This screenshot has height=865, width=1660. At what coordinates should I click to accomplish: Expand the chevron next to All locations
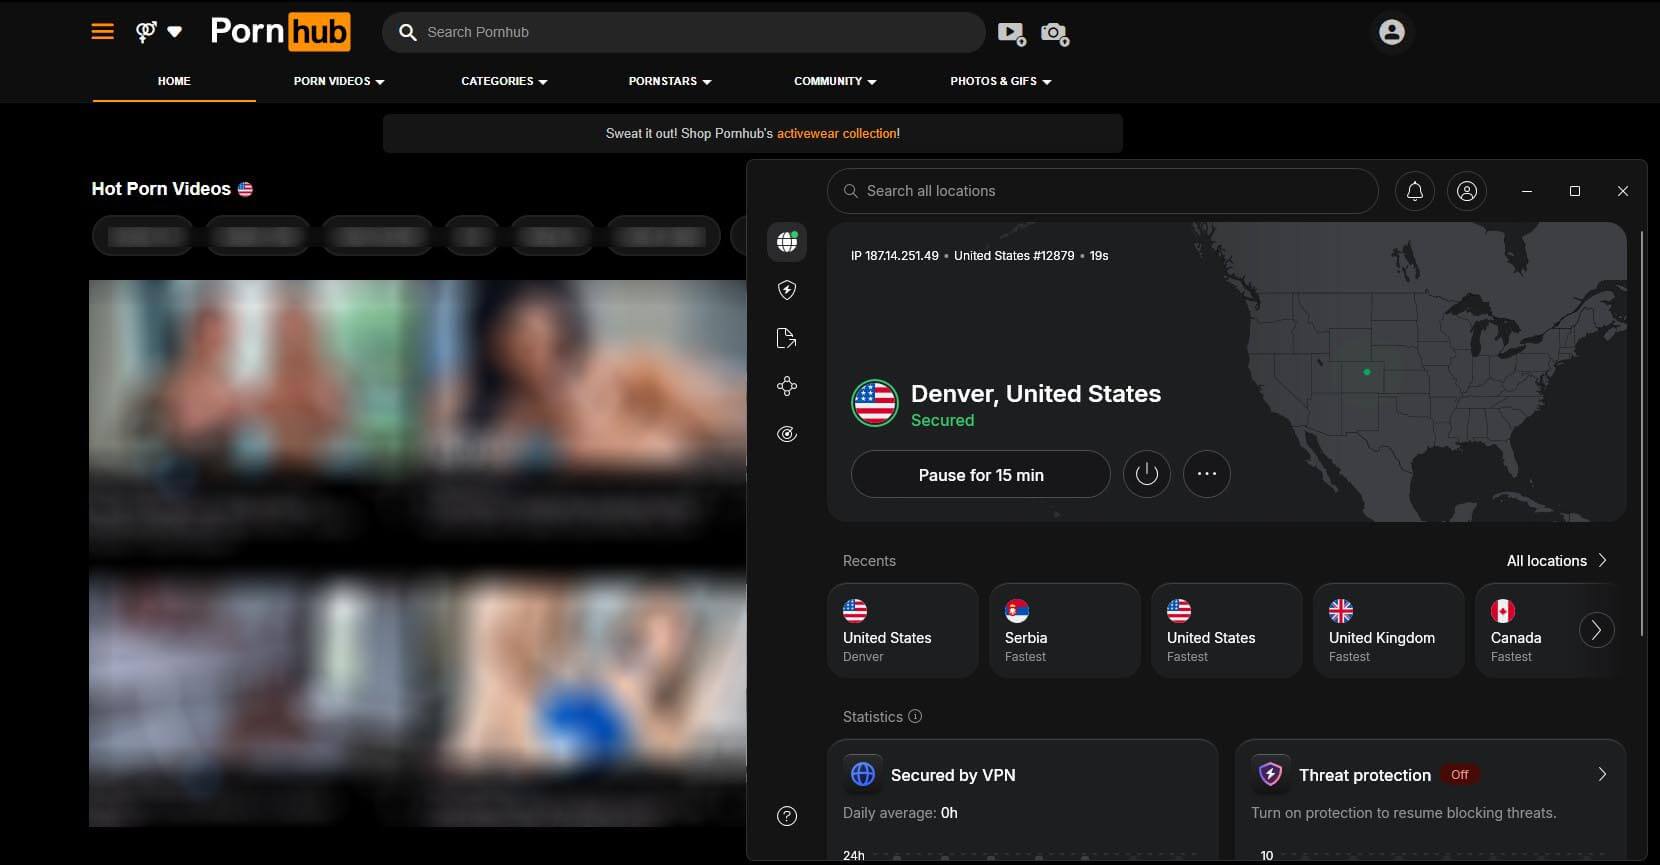tap(1602, 560)
